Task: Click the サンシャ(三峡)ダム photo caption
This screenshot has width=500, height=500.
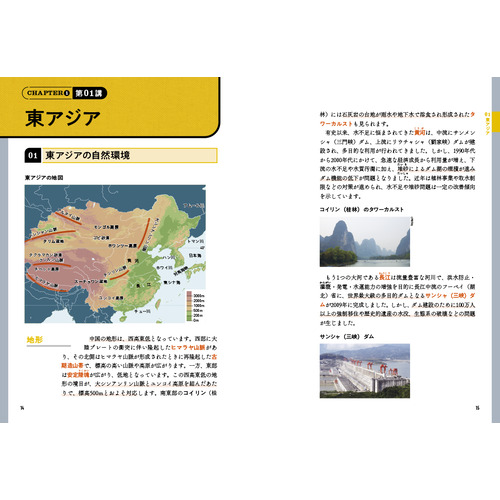Action: [347, 337]
